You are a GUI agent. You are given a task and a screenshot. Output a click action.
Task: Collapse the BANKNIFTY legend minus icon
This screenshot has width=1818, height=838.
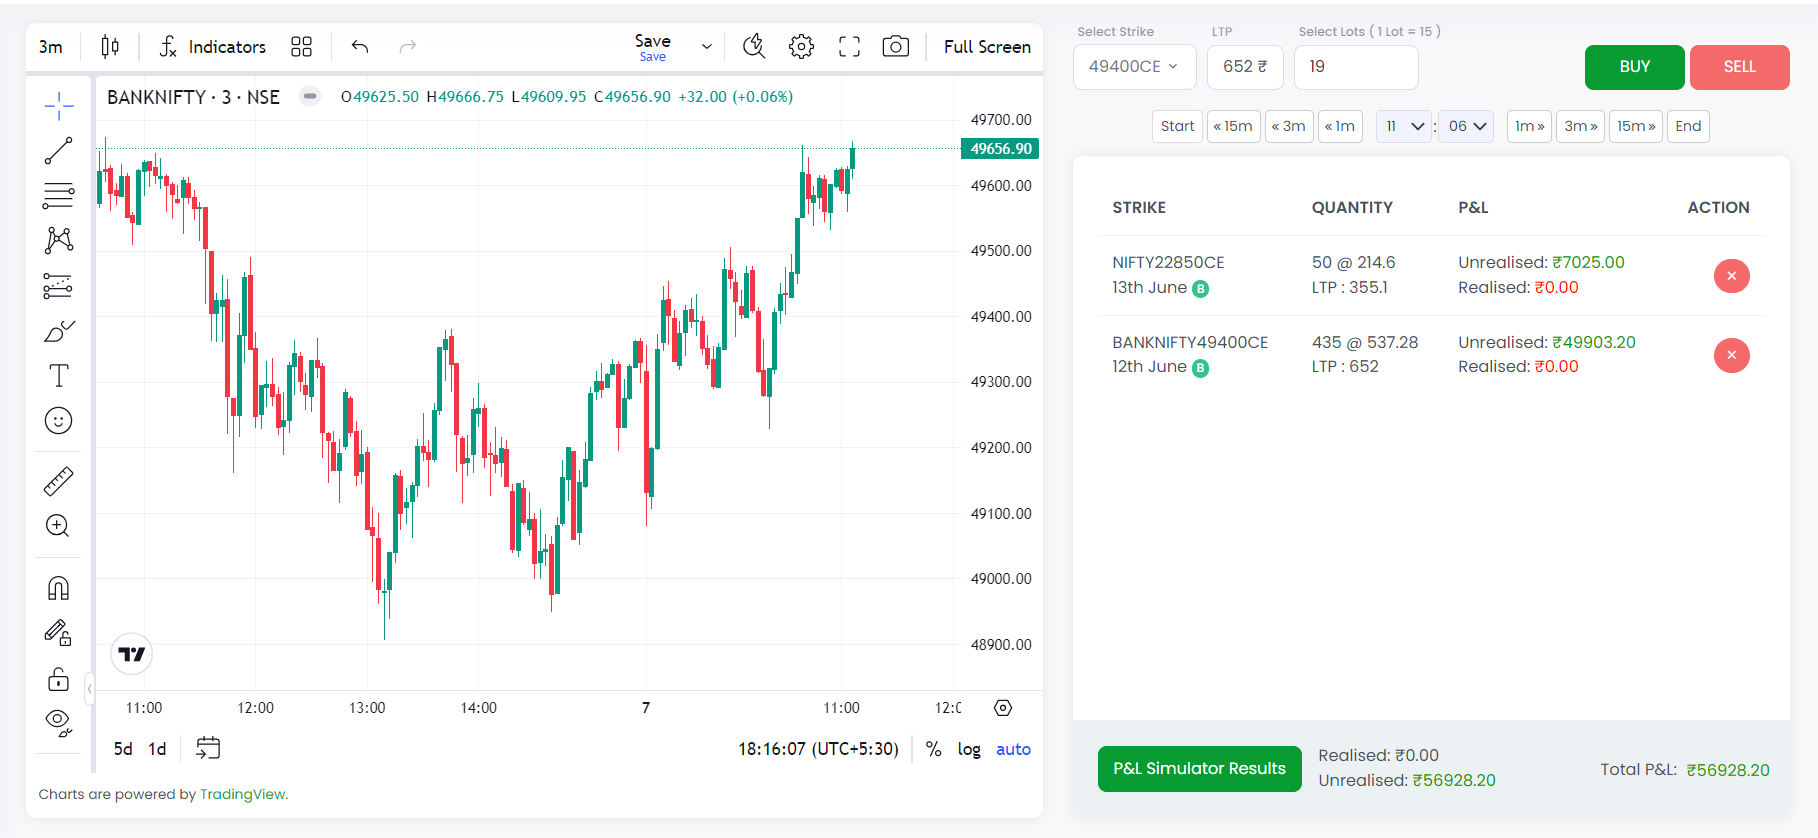coord(310,97)
